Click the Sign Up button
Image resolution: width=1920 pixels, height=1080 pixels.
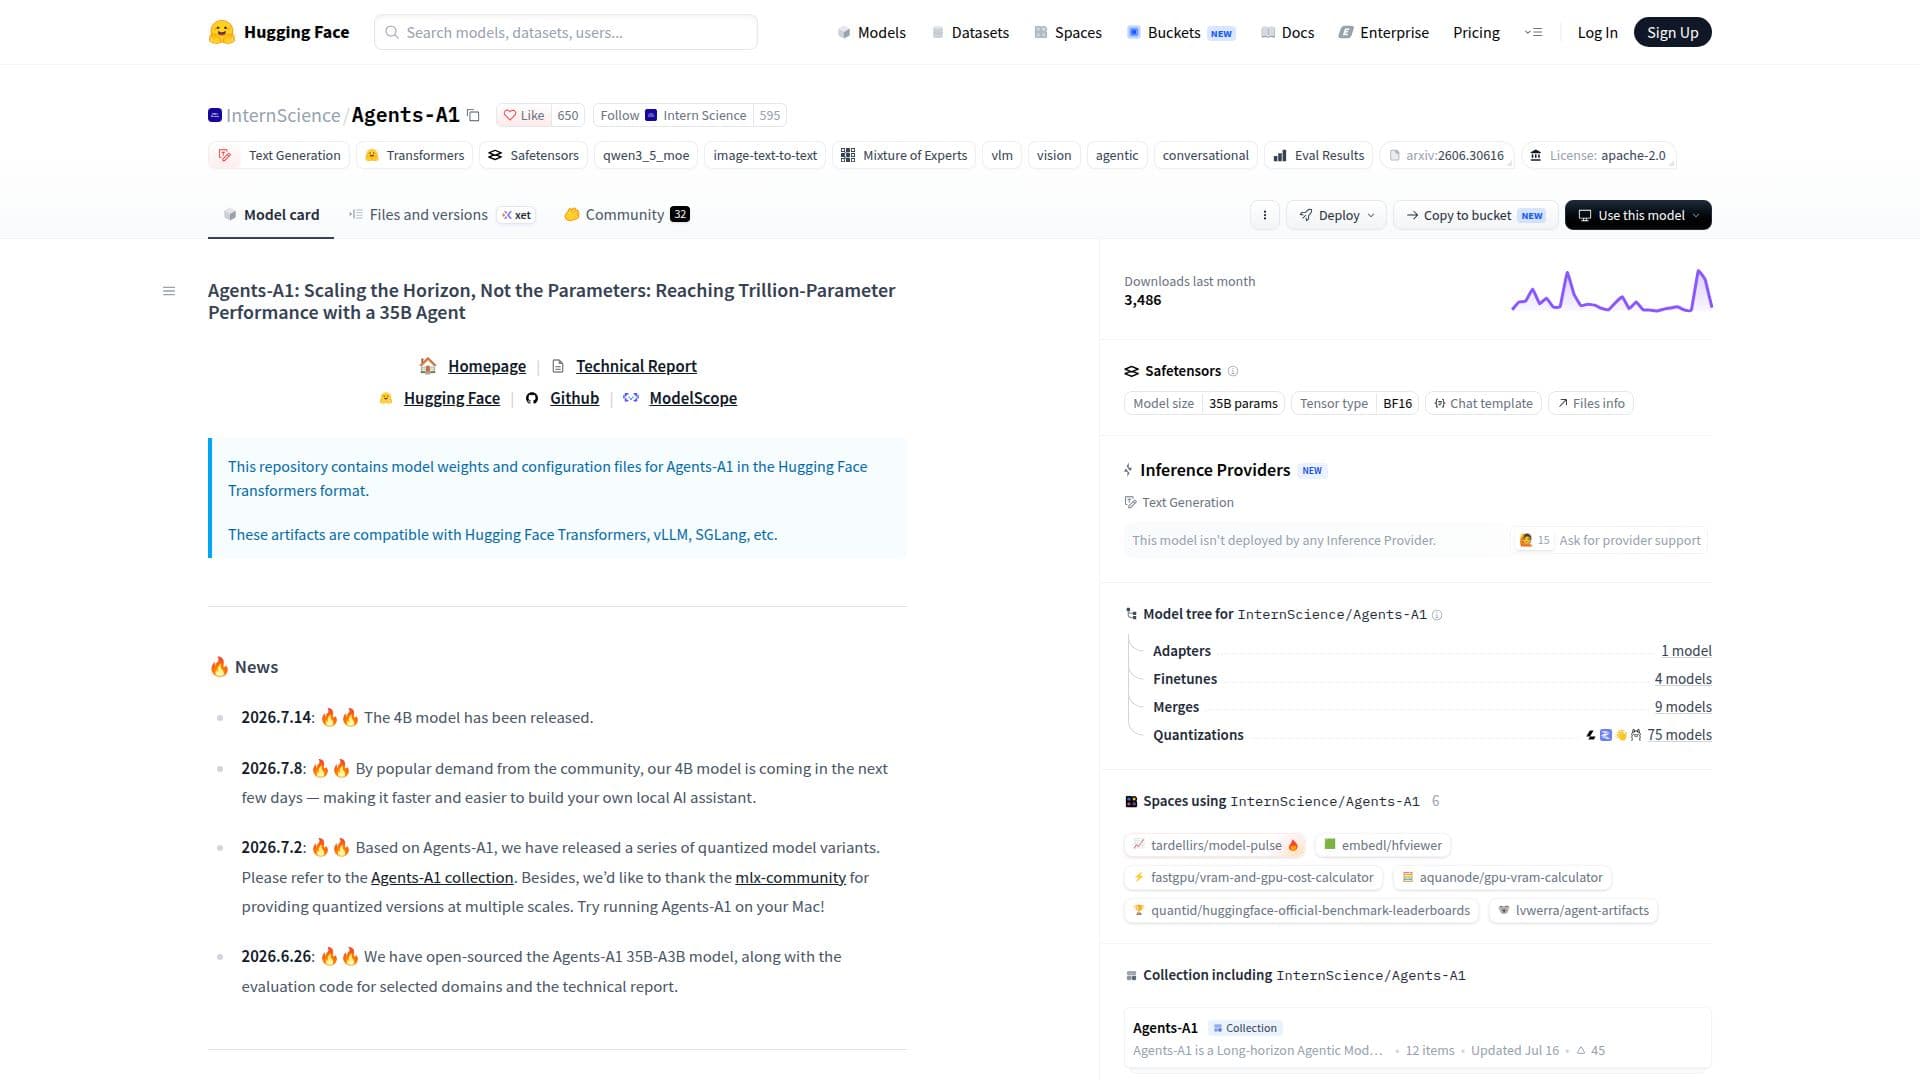pyautogui.click(x=1672, y=32)
